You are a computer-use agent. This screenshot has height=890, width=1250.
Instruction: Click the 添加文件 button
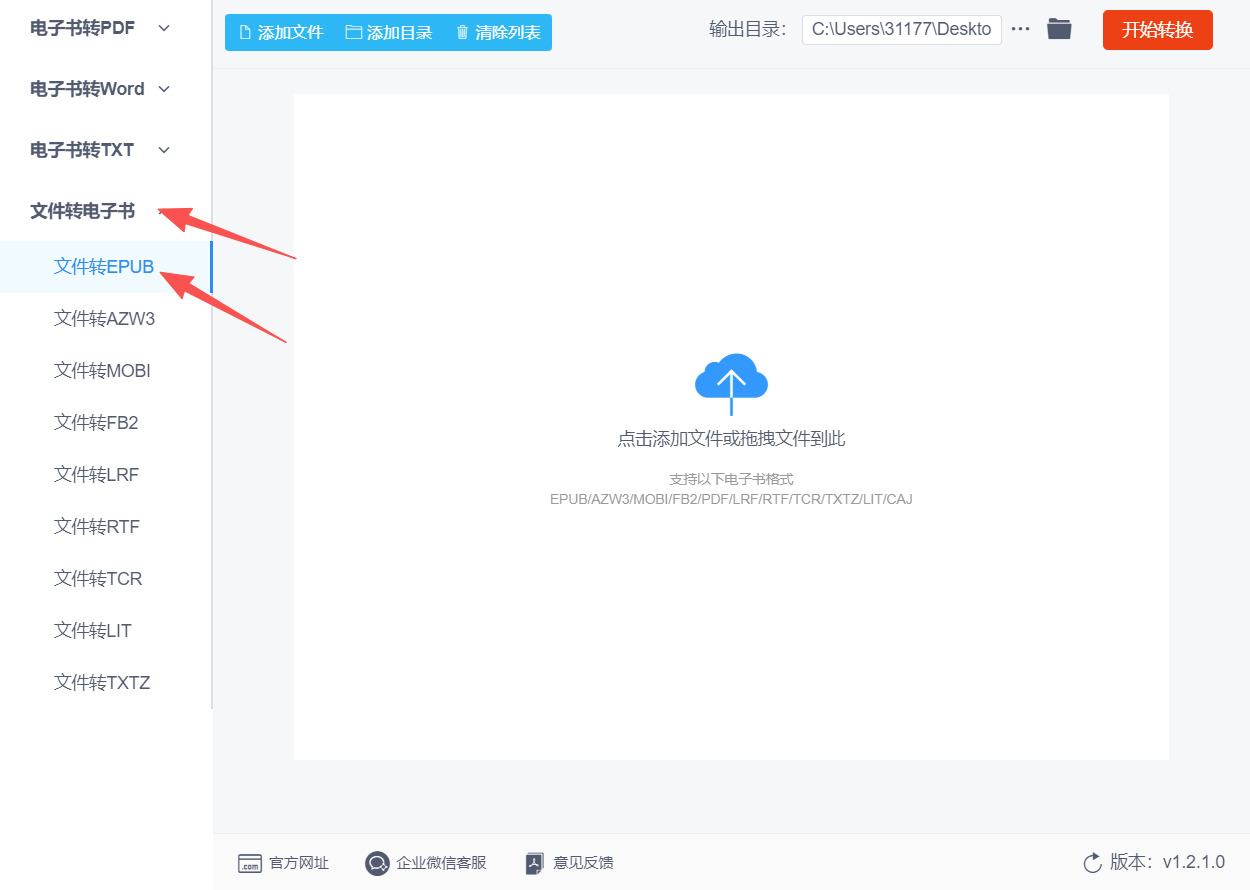pyautogui.click(x=281, y=32)
